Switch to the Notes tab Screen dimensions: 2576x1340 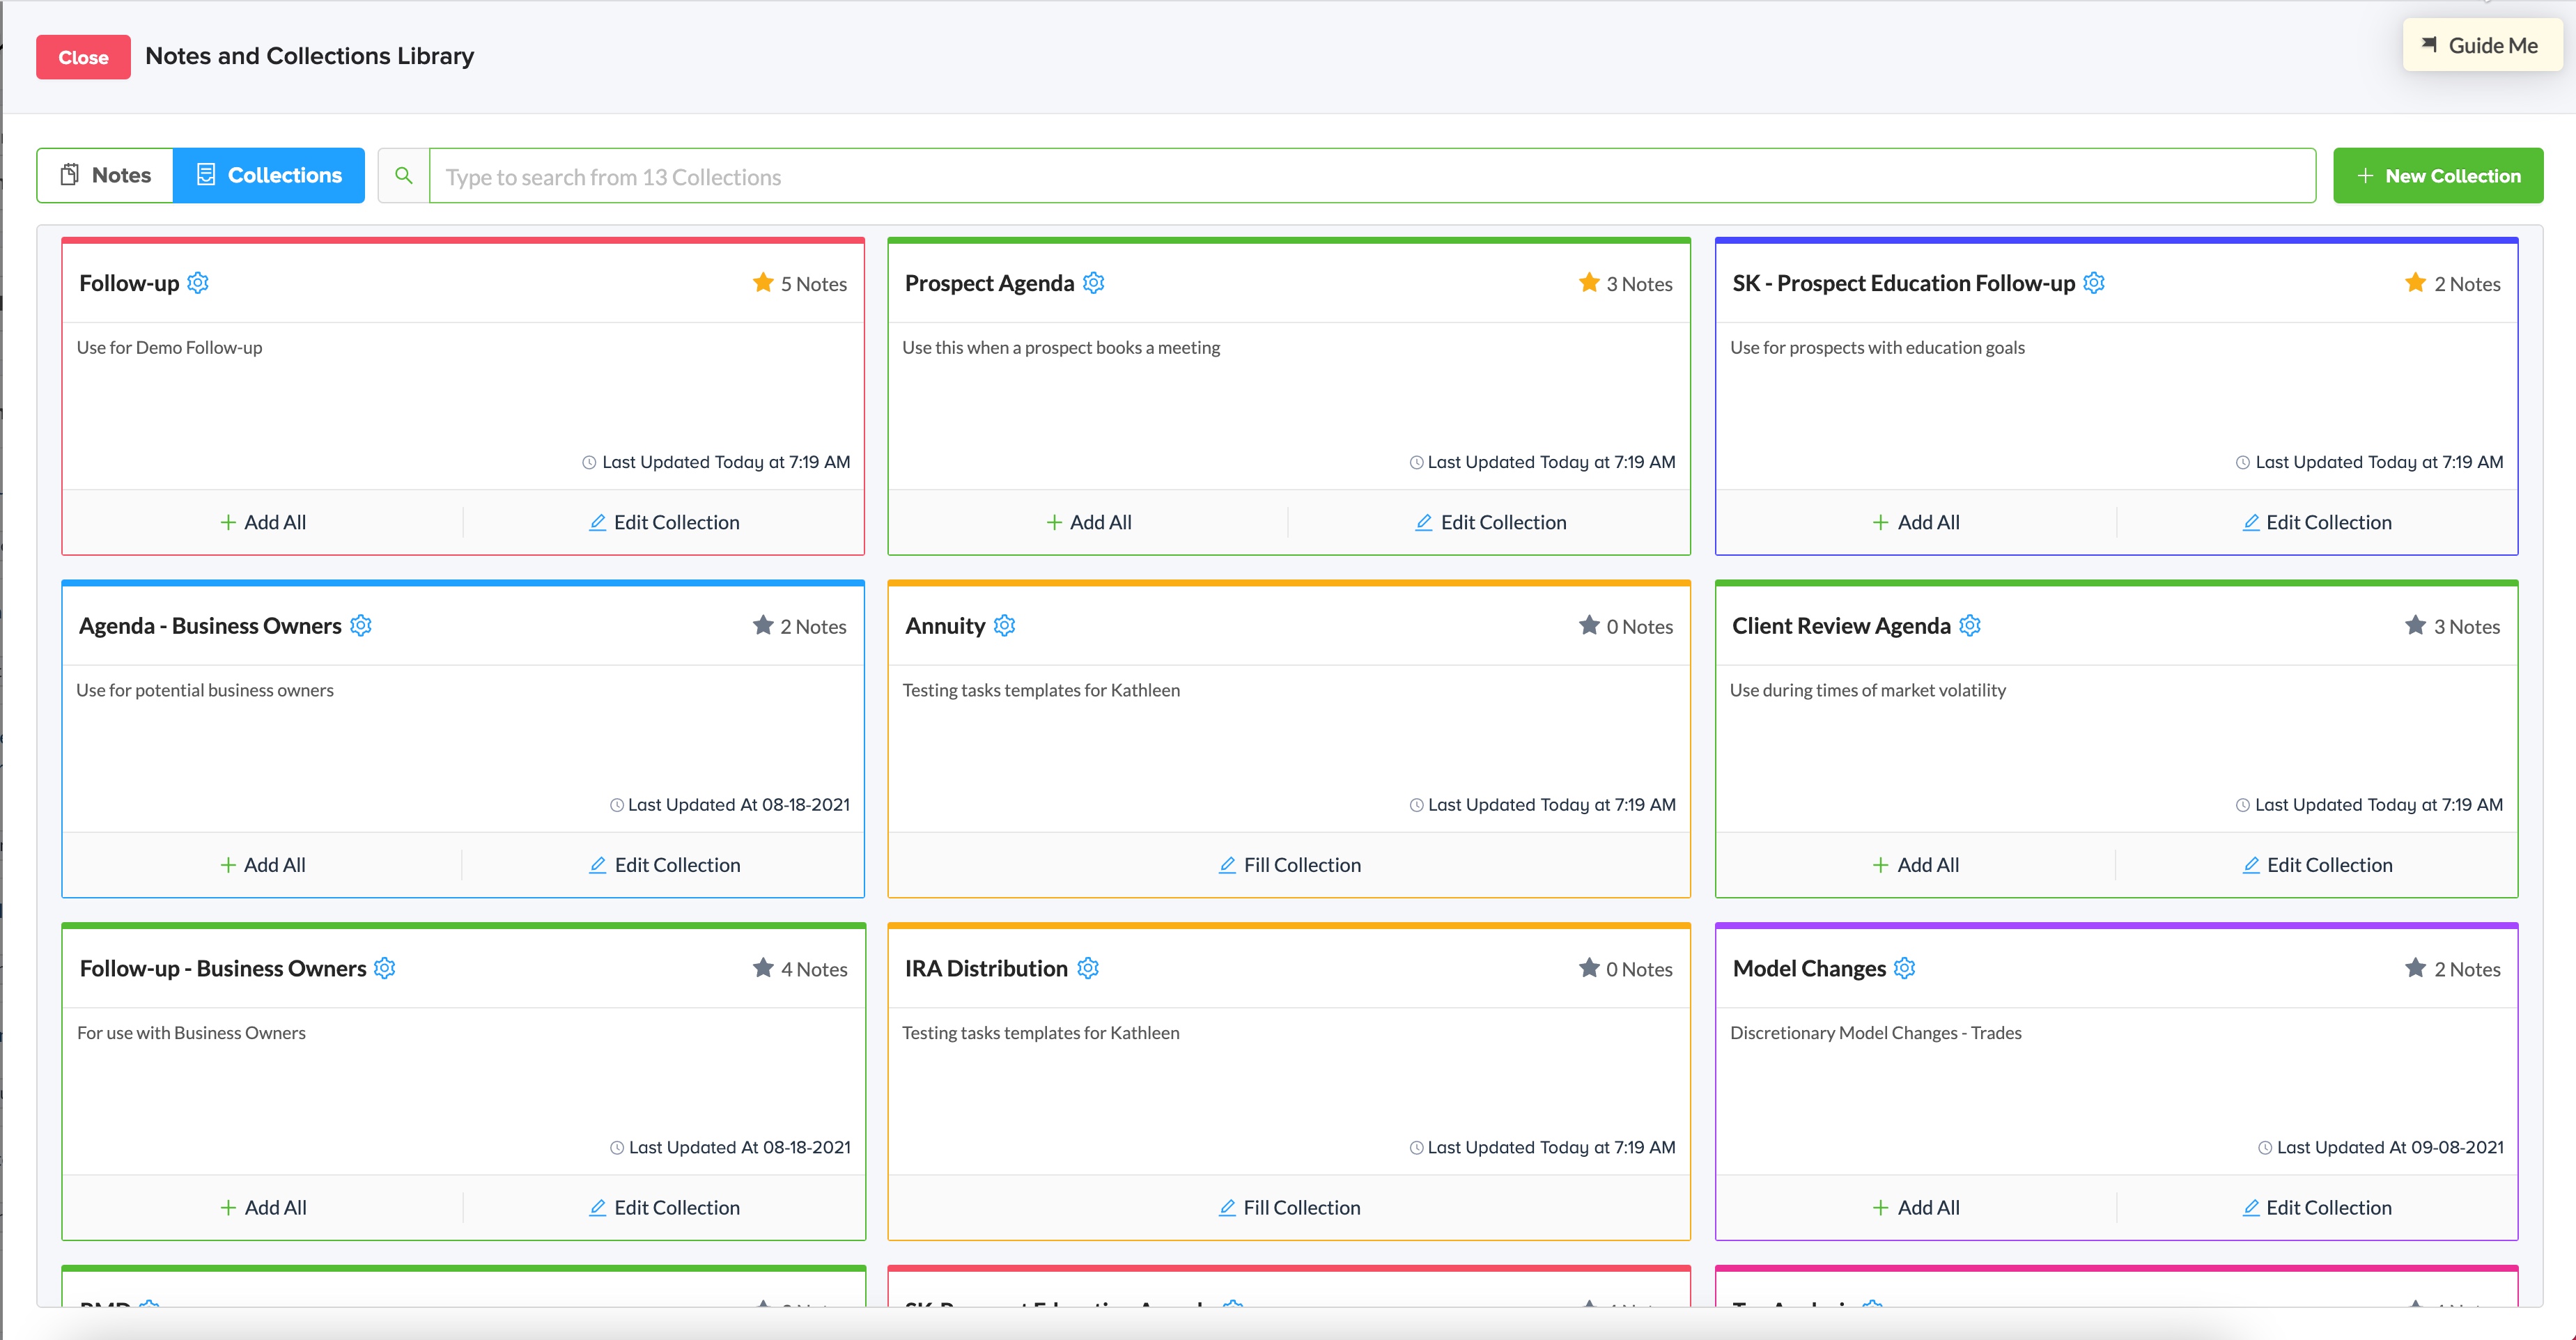[106, 176]
